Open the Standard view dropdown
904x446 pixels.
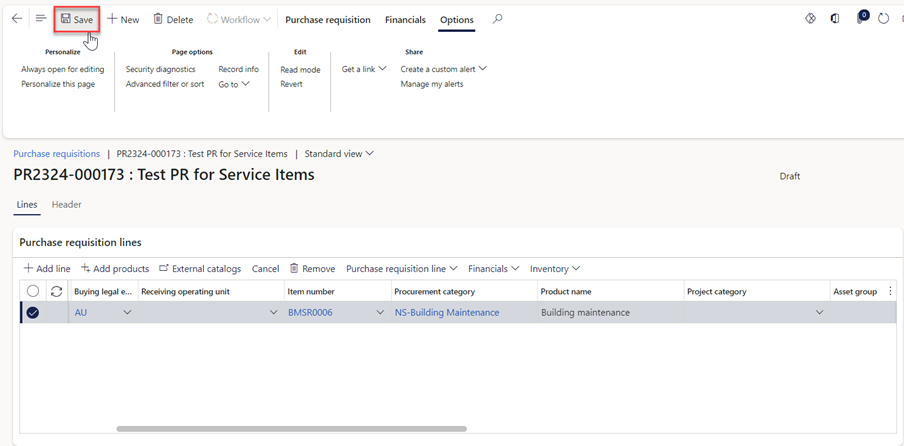coord(339,154)
